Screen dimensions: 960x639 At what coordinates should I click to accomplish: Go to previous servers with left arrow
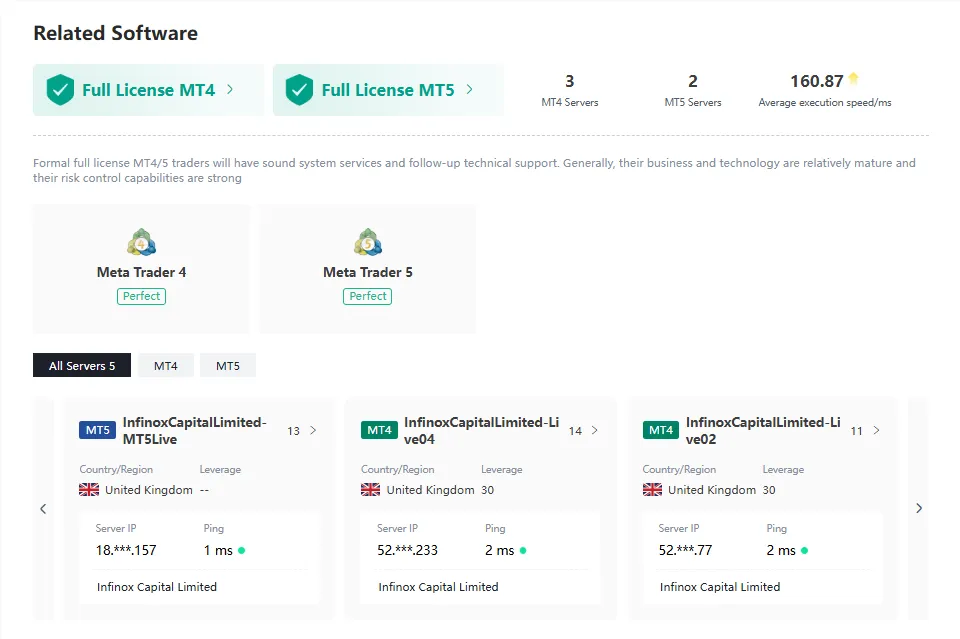43,509
